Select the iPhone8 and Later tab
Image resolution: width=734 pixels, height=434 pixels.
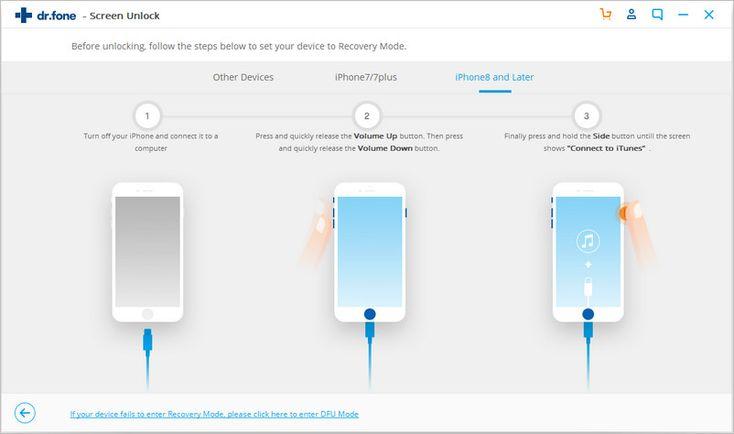pyautogui.click(x=494, y=77)
